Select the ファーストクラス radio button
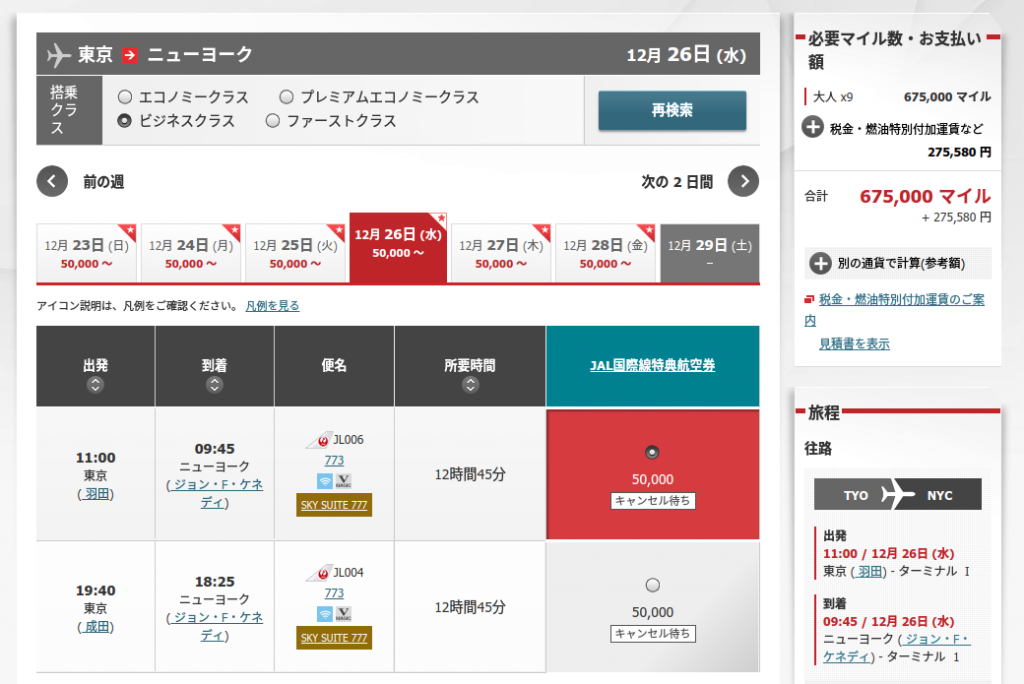 pyautogui.click(x=273, y=121)
